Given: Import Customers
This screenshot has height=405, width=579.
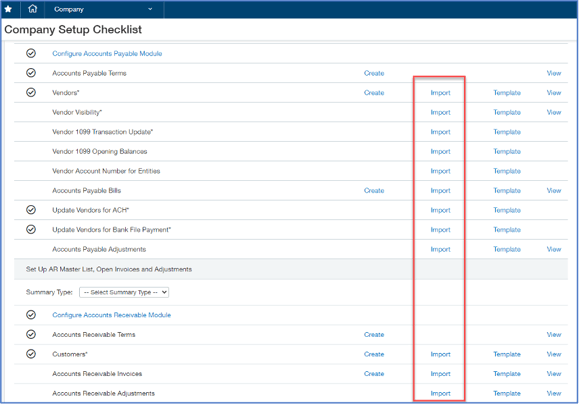Looking at the screenshot, I should tap(441, 354).
